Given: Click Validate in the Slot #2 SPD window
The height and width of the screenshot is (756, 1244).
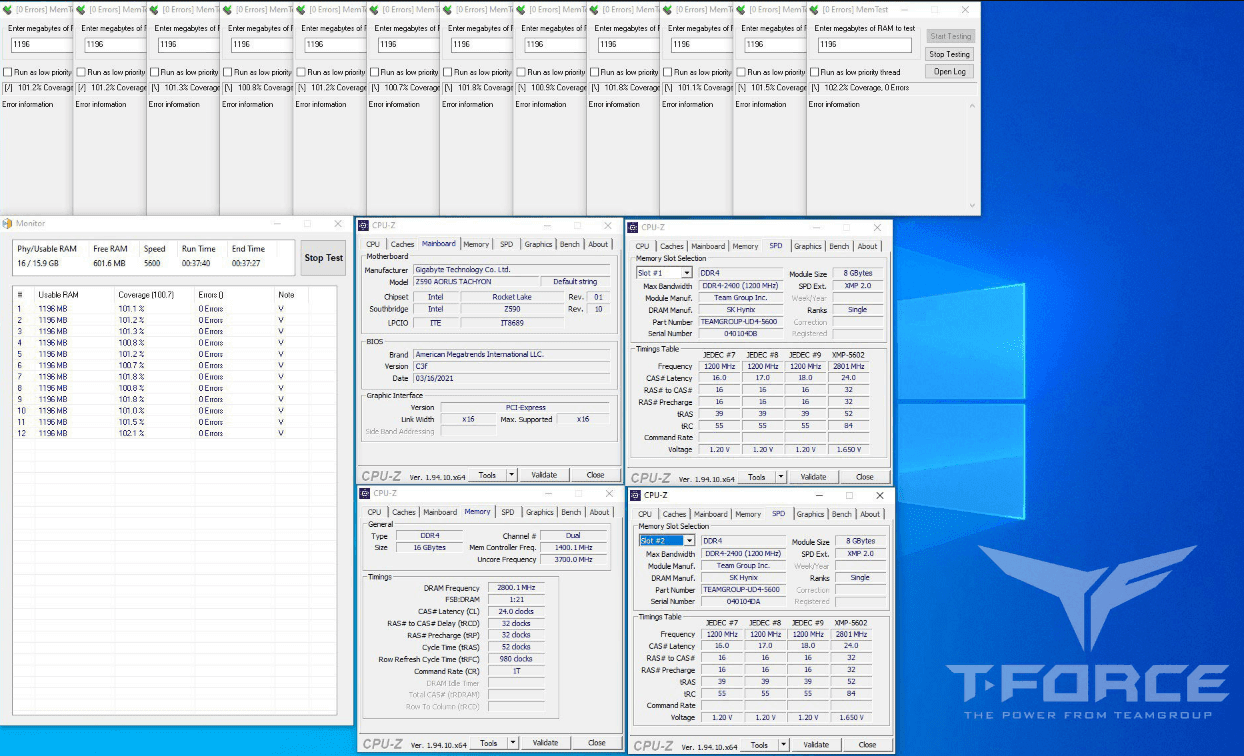Looking at the screenshot, I should (816, 745).
